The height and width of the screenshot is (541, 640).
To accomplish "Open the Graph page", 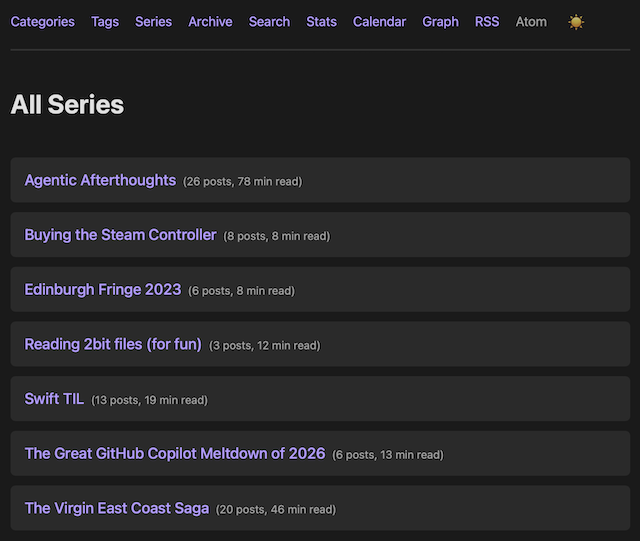I will (x=440, y=22).
